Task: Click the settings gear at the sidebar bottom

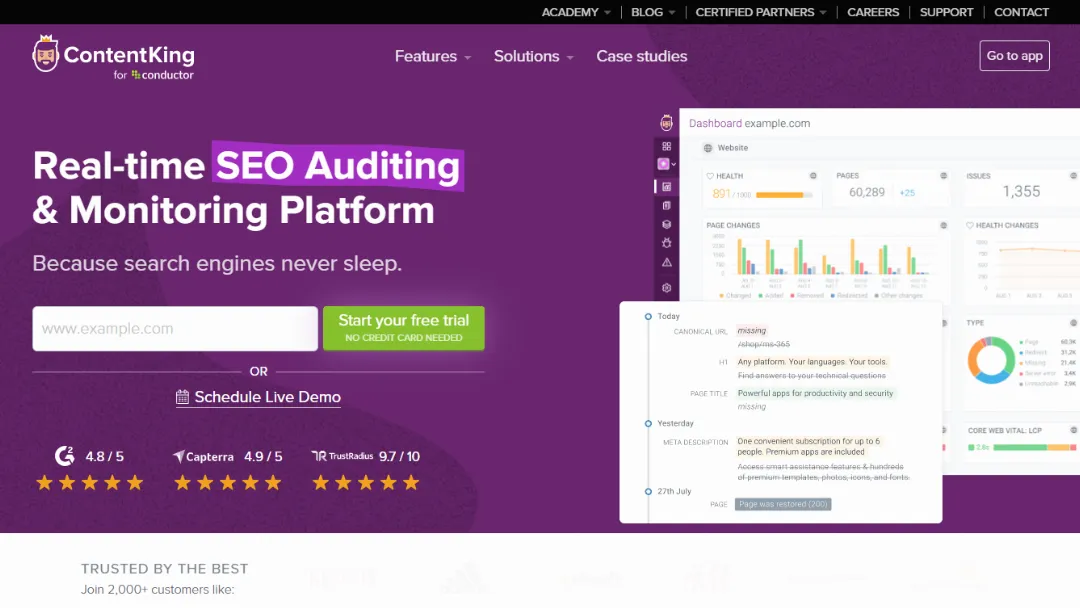Action: click(666, 288)
